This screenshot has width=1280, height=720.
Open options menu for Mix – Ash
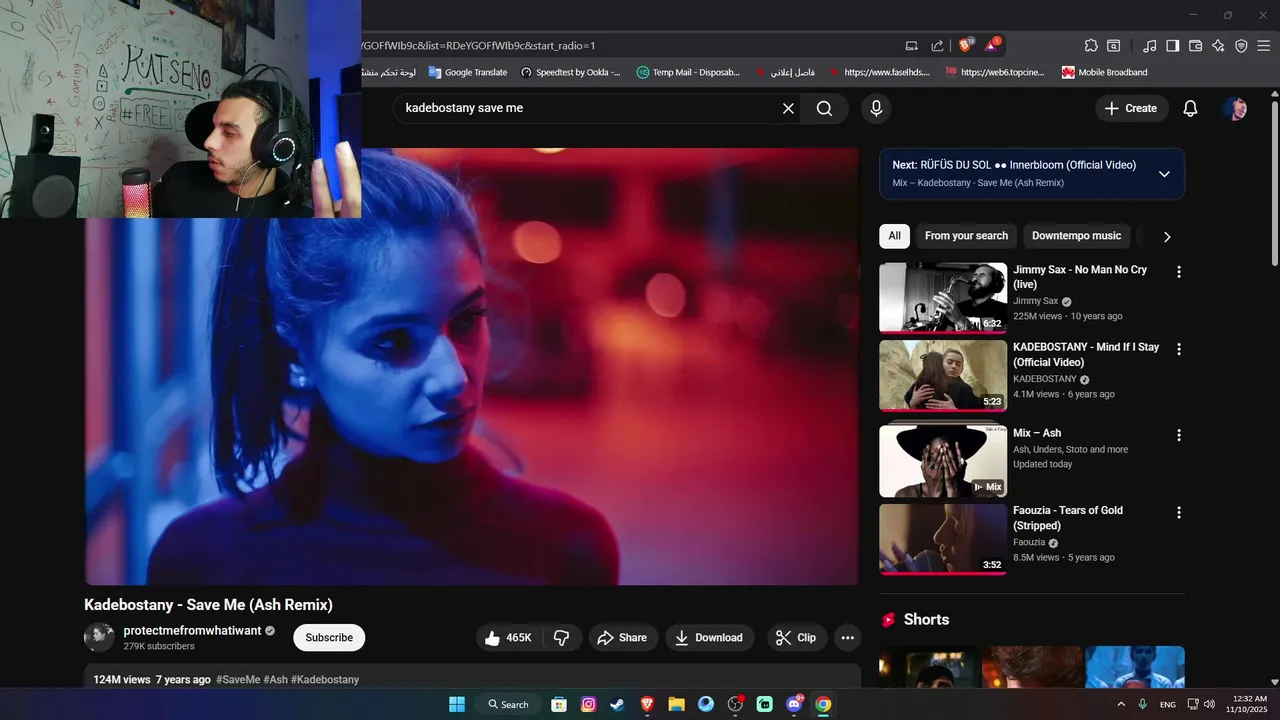[1179, 435]
